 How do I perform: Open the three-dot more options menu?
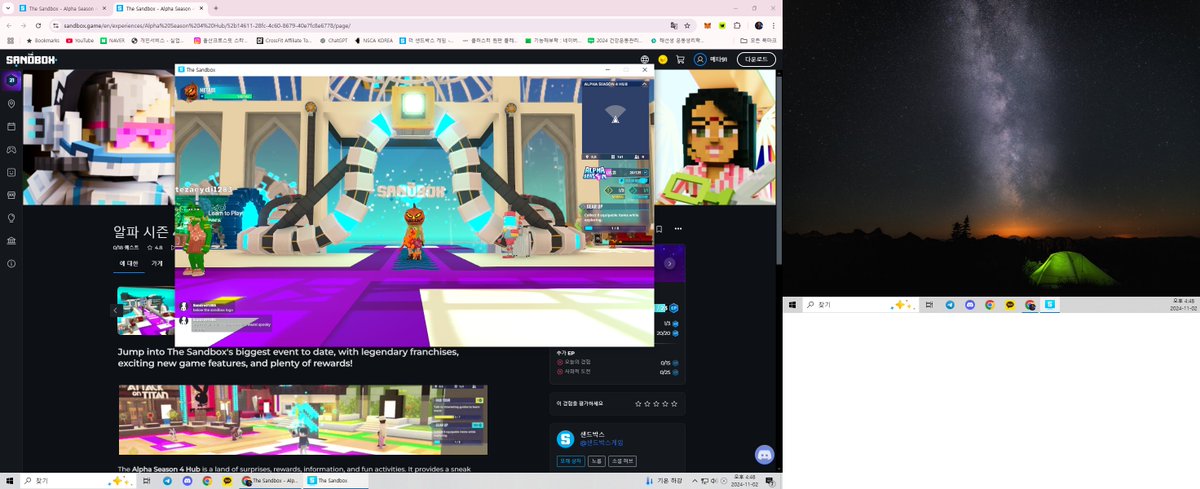(x=677, y=228)
